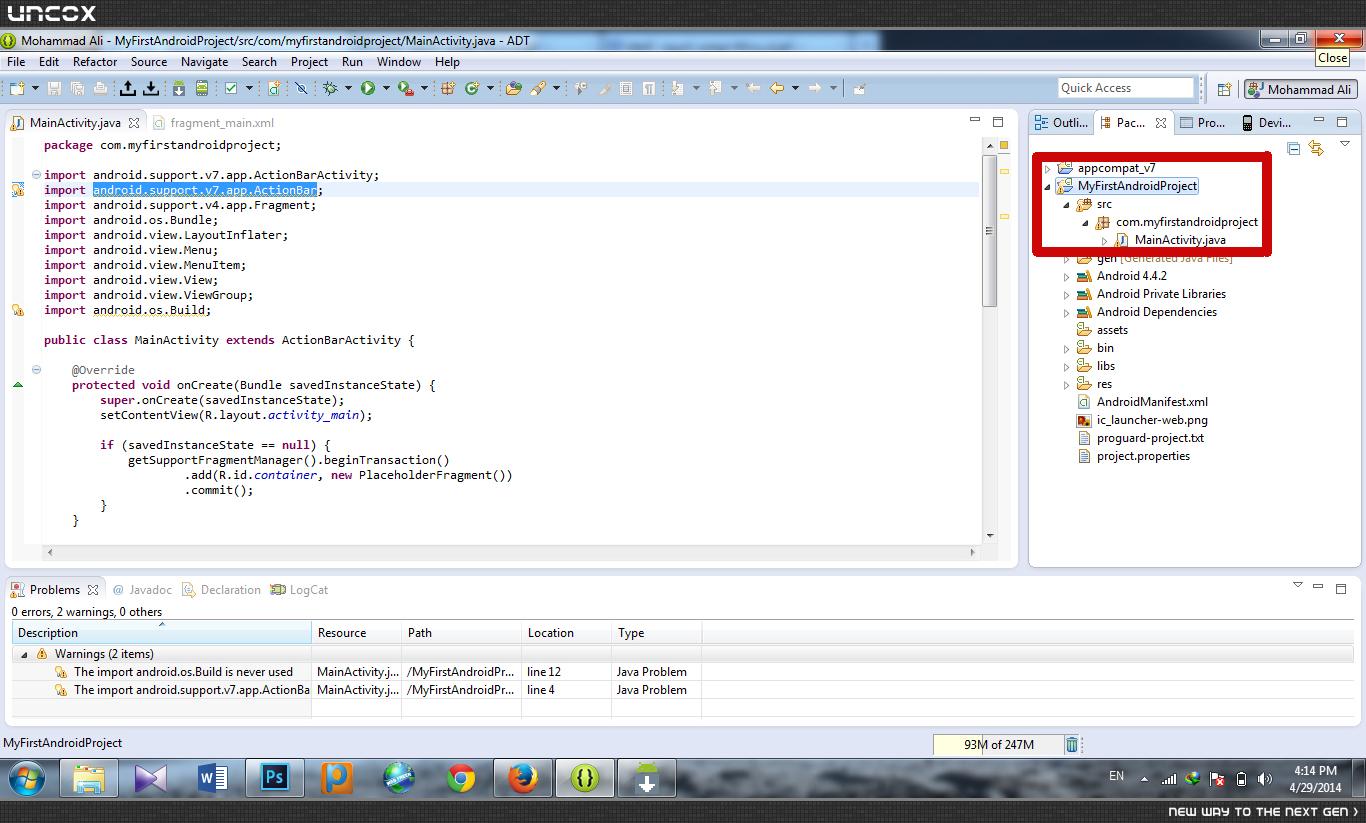Open the Android Virtual Device Manager icon
The image size is (1366, 823).
(201, 88)
